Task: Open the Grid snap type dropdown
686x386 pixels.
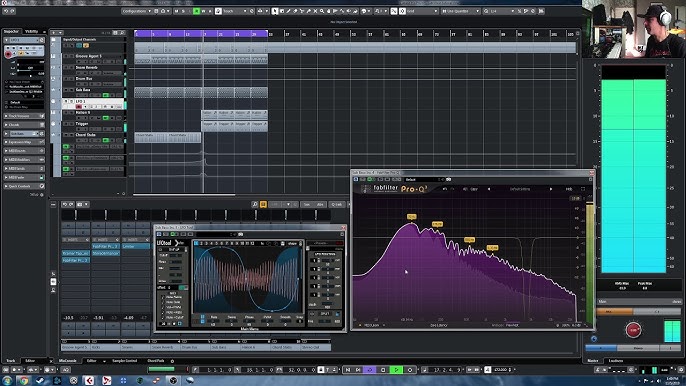Action: [x=422, y=11]
